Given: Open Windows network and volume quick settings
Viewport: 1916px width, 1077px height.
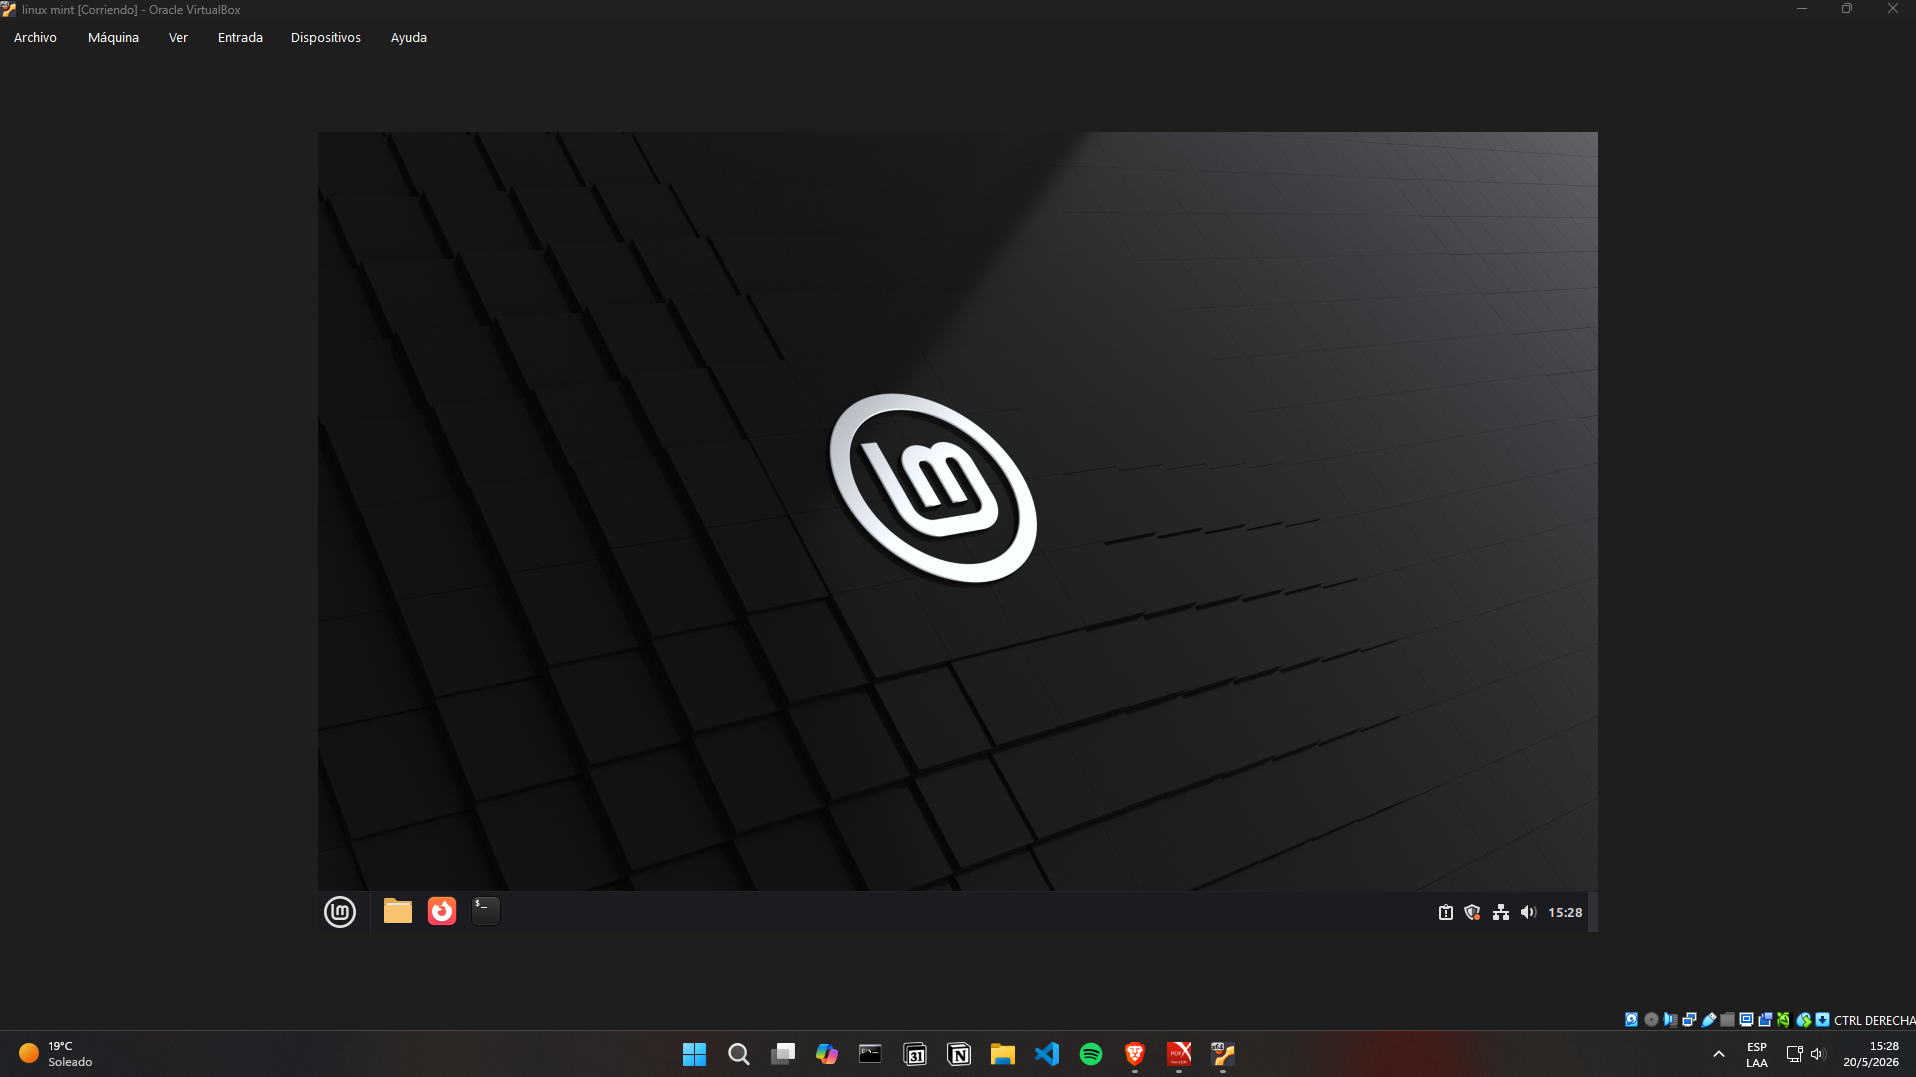Looking at the screenshot, I should click(x=1806, y=1054).
